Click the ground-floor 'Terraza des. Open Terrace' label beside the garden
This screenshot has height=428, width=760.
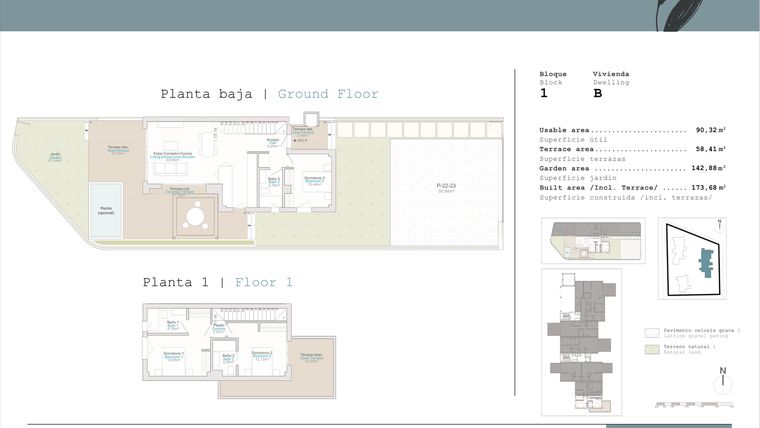point(118,149)
